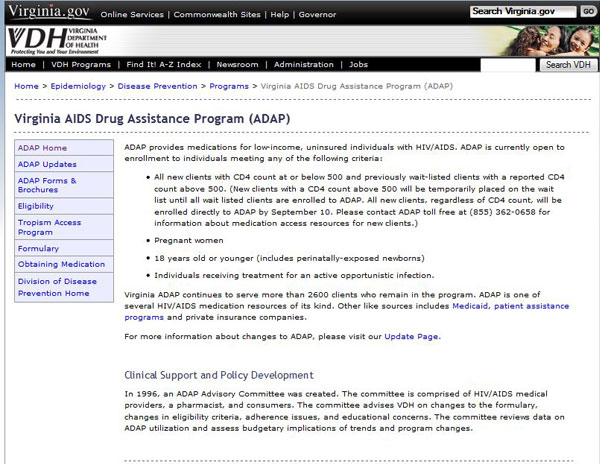
Task: Click the Clinical Support and Policy Development heading
Action: tap(219, 375)
